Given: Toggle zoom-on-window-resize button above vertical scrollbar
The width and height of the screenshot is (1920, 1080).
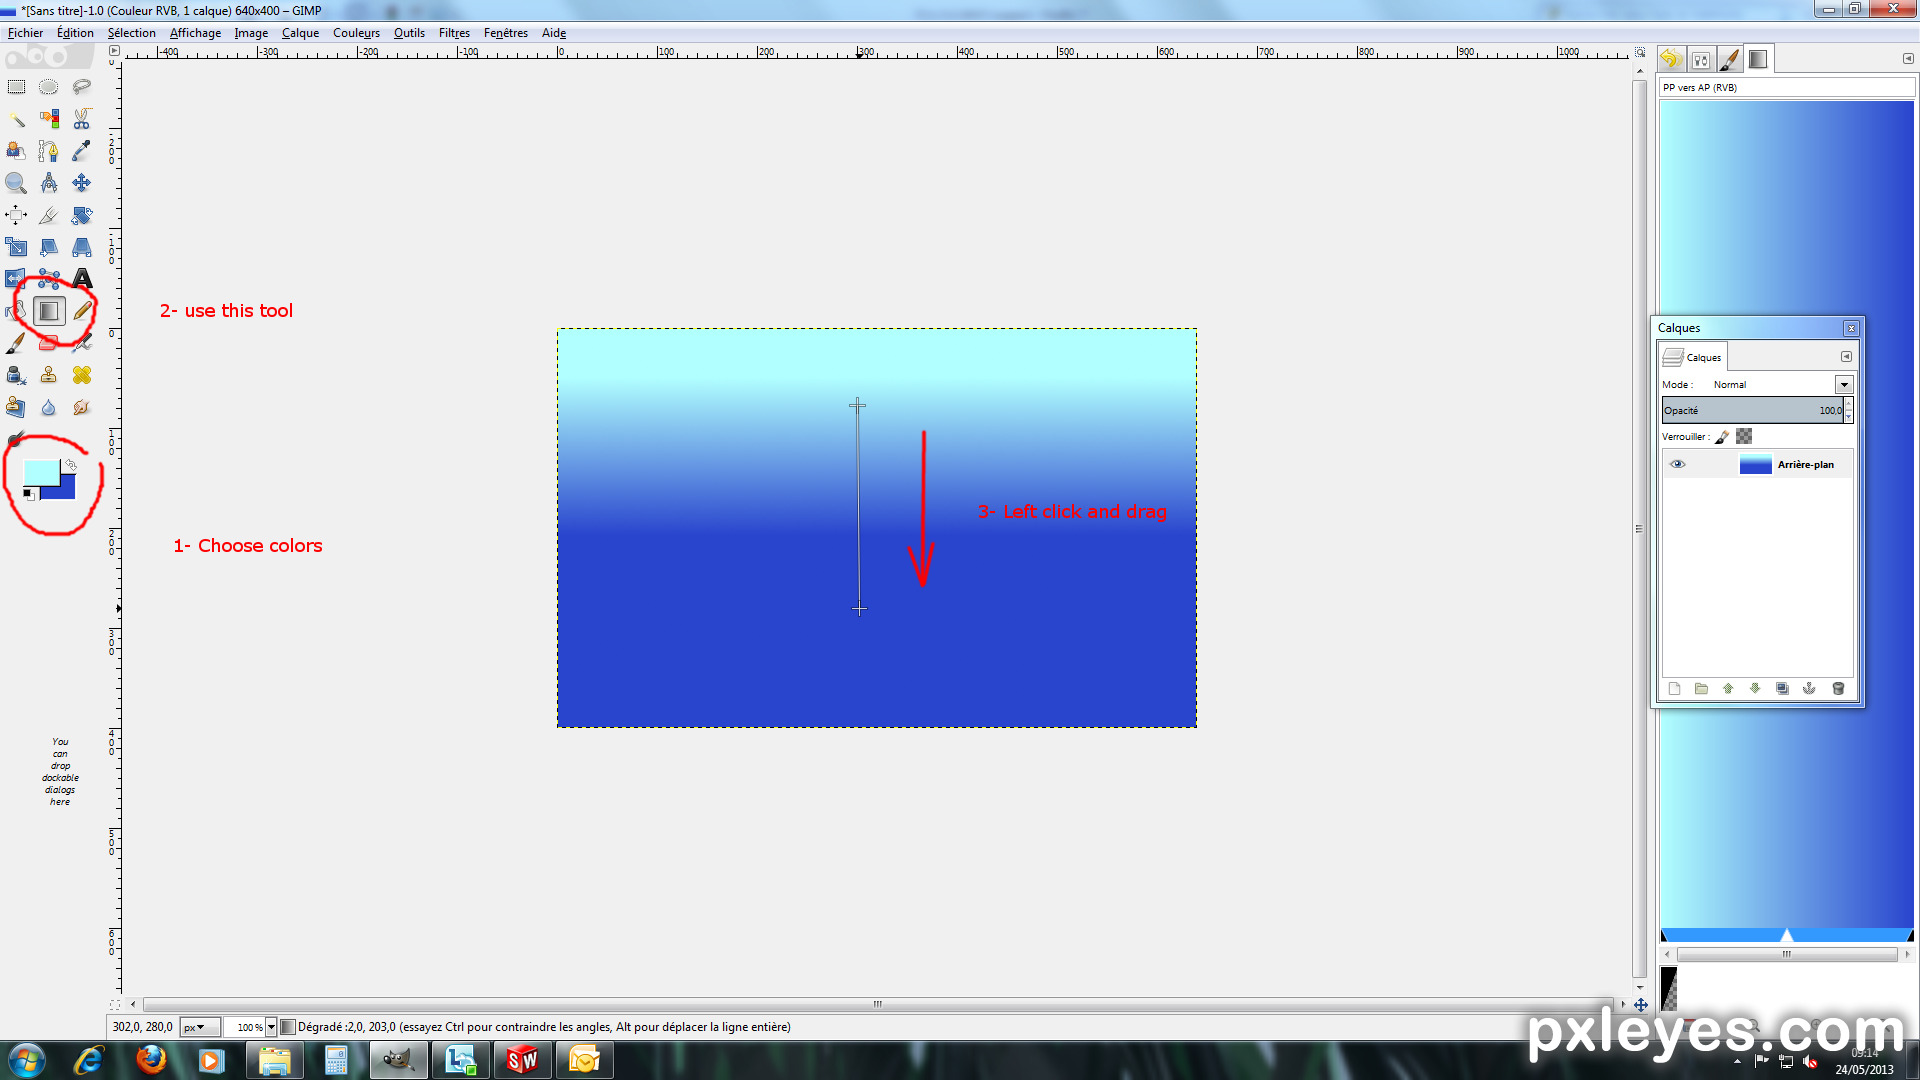Looking at the screenshot, I should pos(1640,52).
